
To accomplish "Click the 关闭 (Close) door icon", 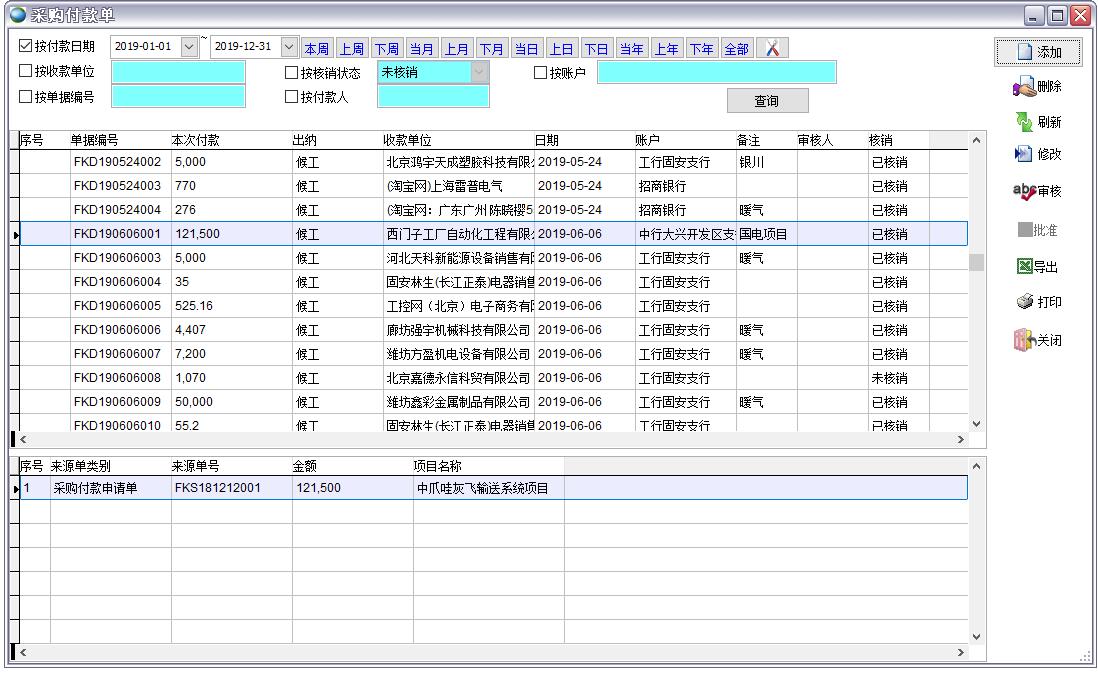I will point(1024,340).
